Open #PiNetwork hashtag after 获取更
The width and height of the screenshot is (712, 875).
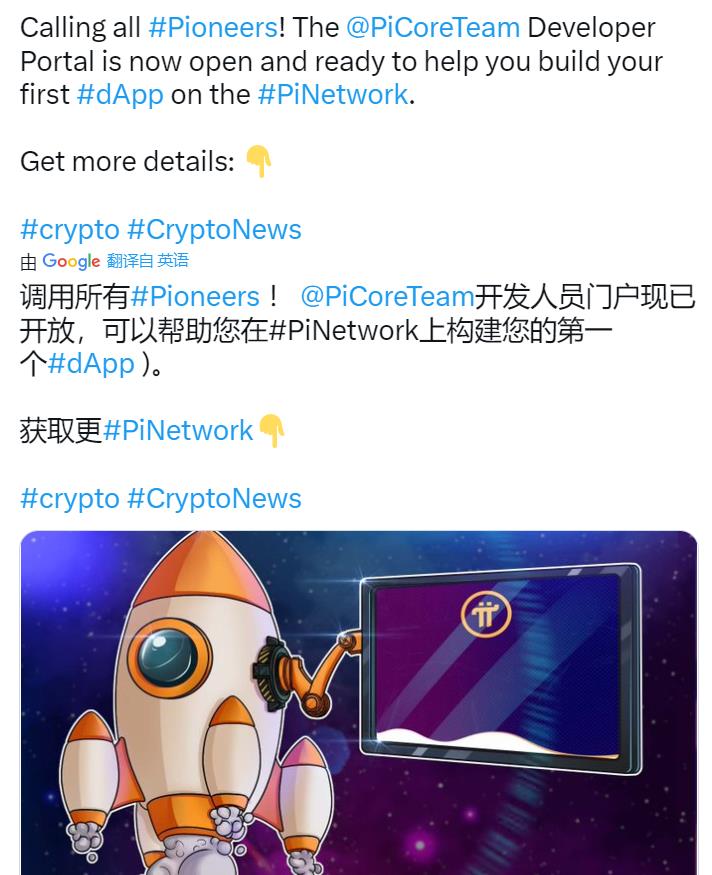point(178,431)
